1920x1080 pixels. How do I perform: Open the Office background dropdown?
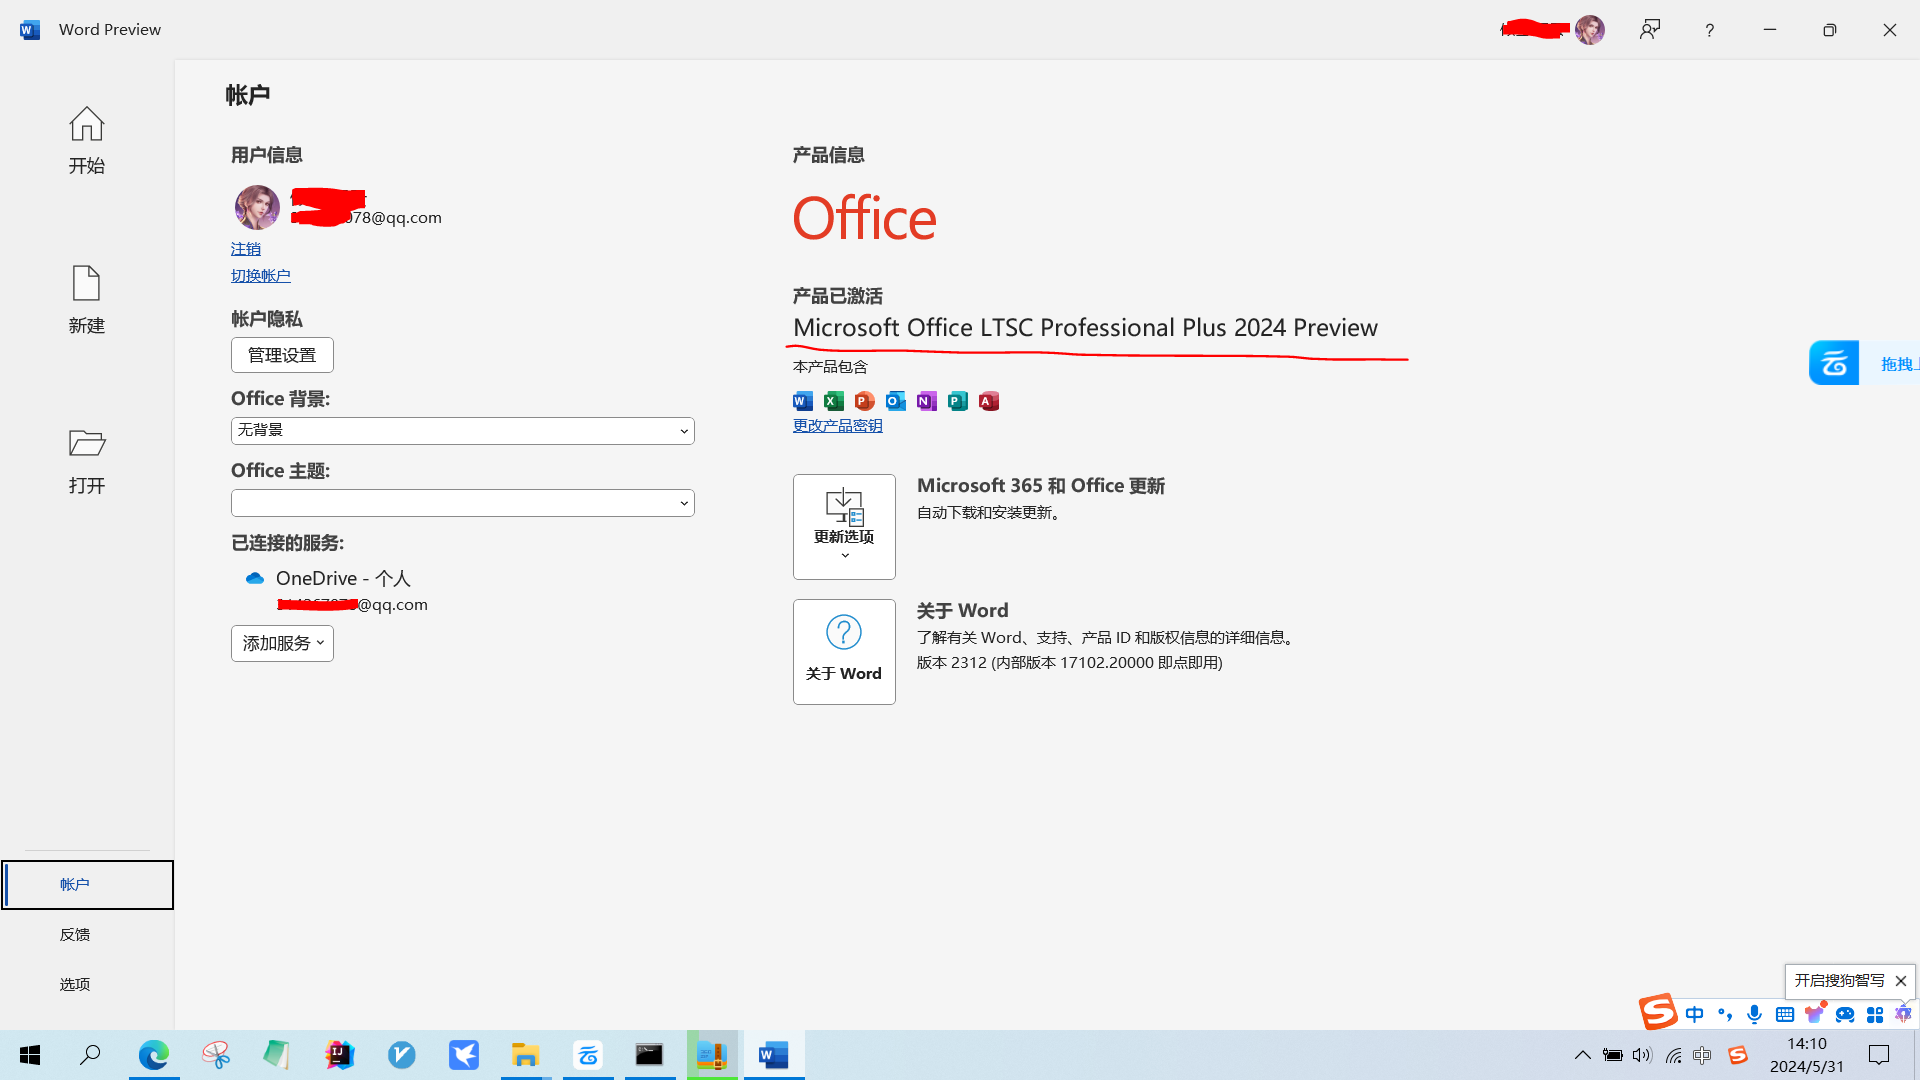462,431
